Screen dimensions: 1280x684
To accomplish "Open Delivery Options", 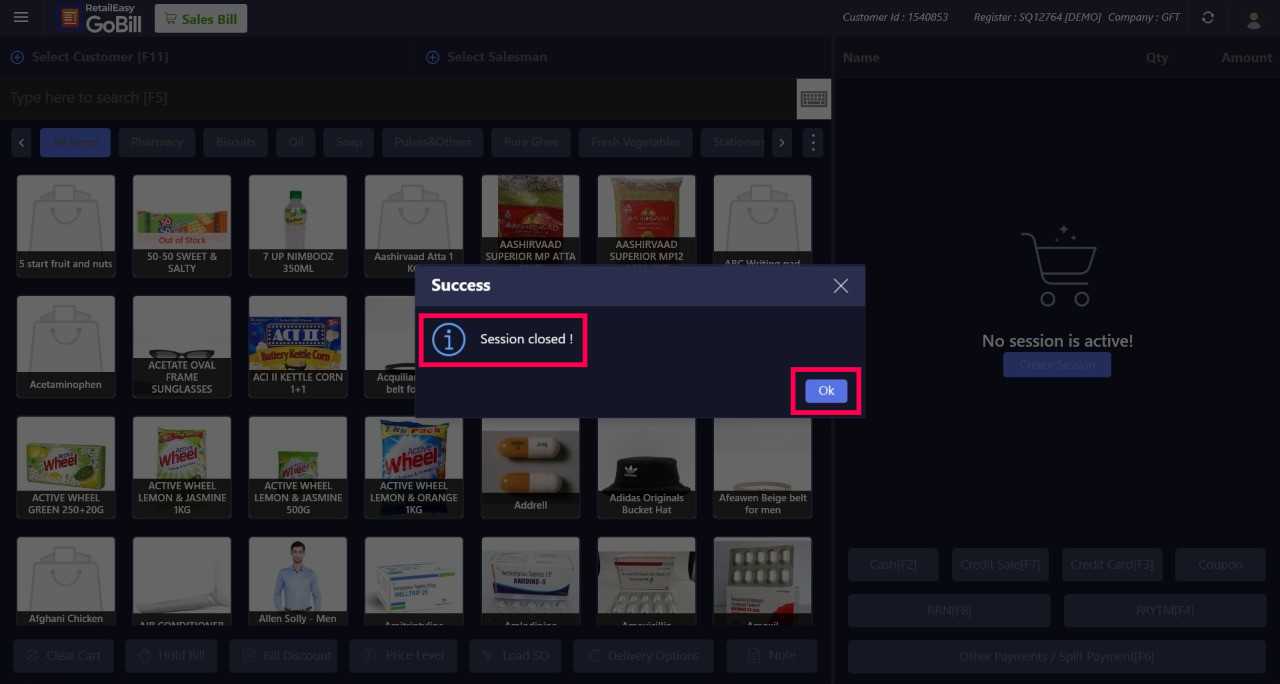I will click(643, 656).
